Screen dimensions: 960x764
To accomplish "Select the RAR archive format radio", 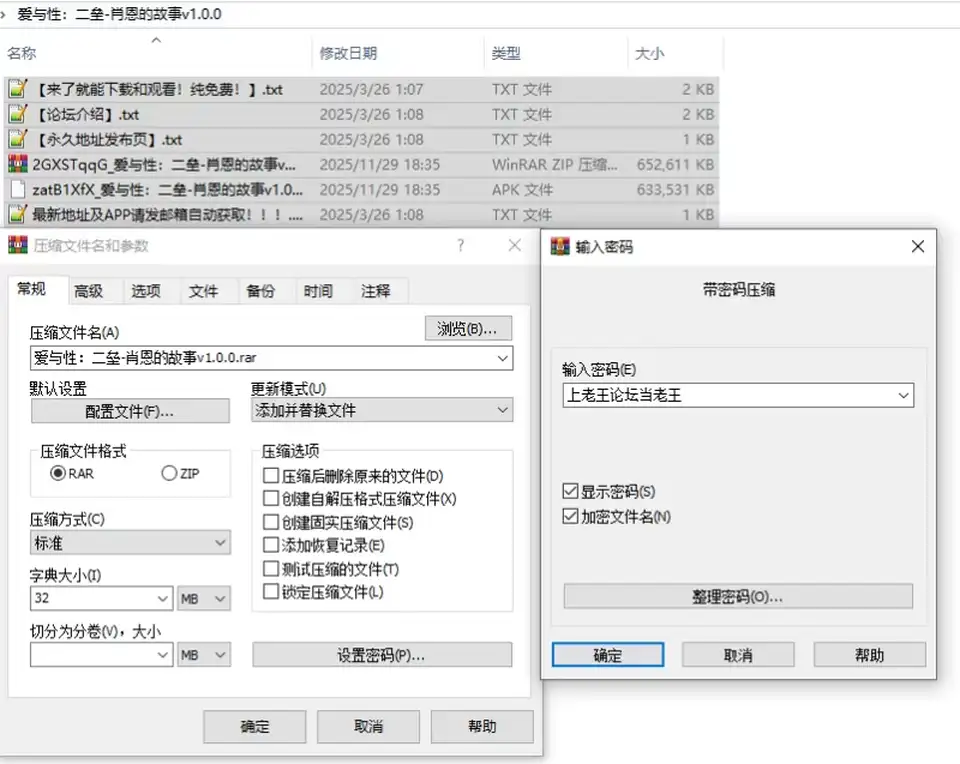I will 58,473.
